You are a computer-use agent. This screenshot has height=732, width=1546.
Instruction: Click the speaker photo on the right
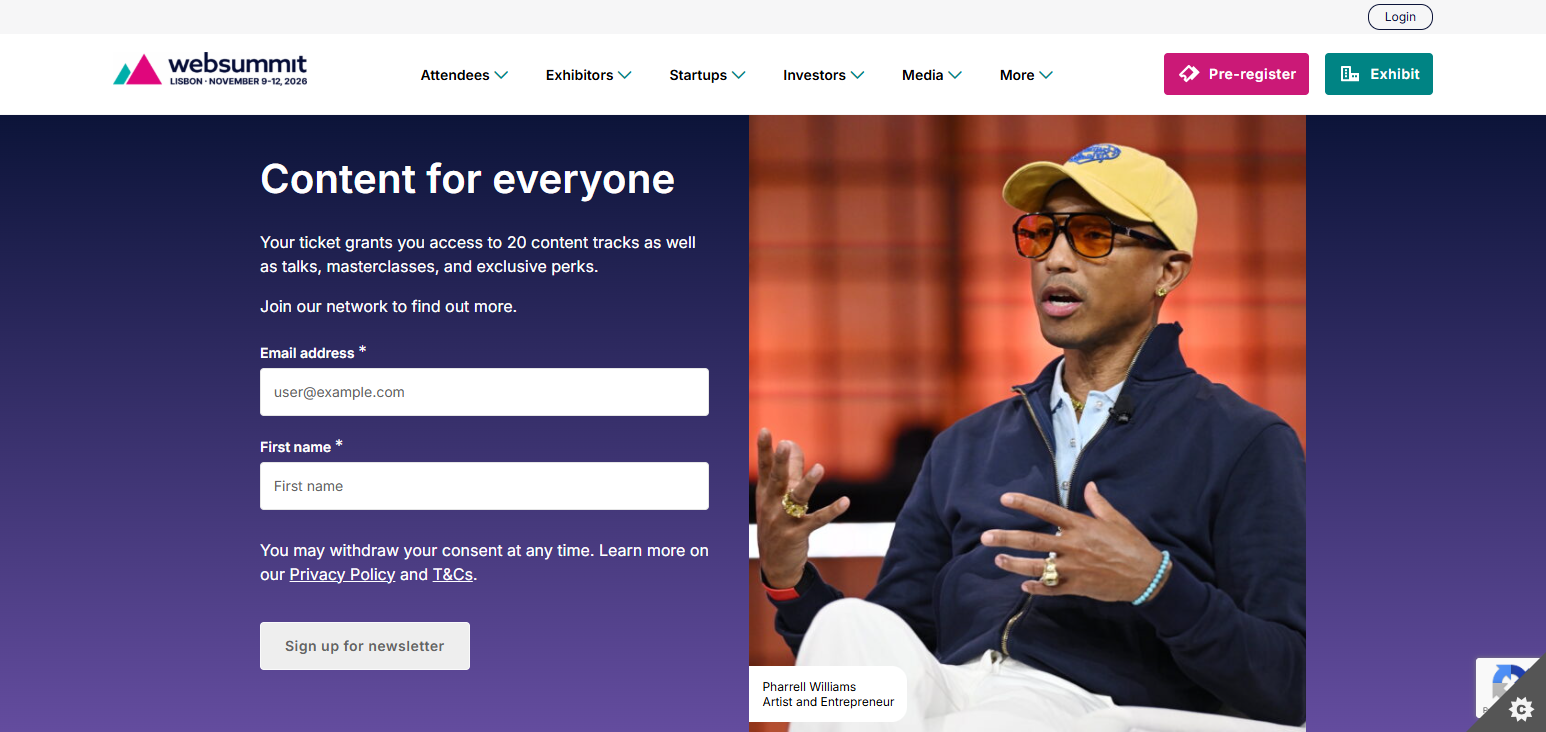[1027, 400]
